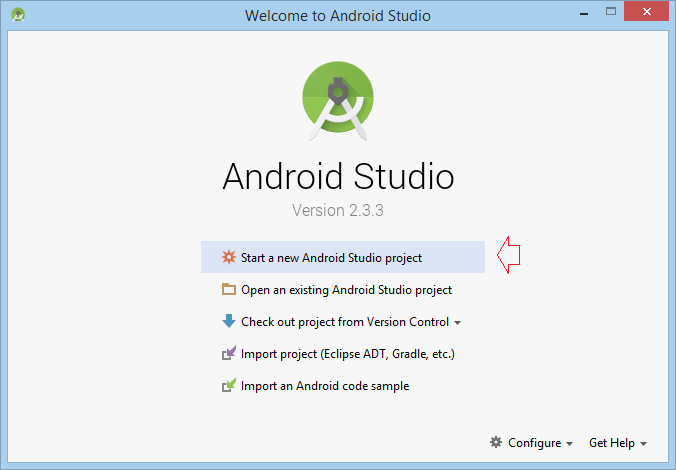This screenshot has height=470, width=676.
Task: Click the orange starburst new project icon
Action: [229, 257]
